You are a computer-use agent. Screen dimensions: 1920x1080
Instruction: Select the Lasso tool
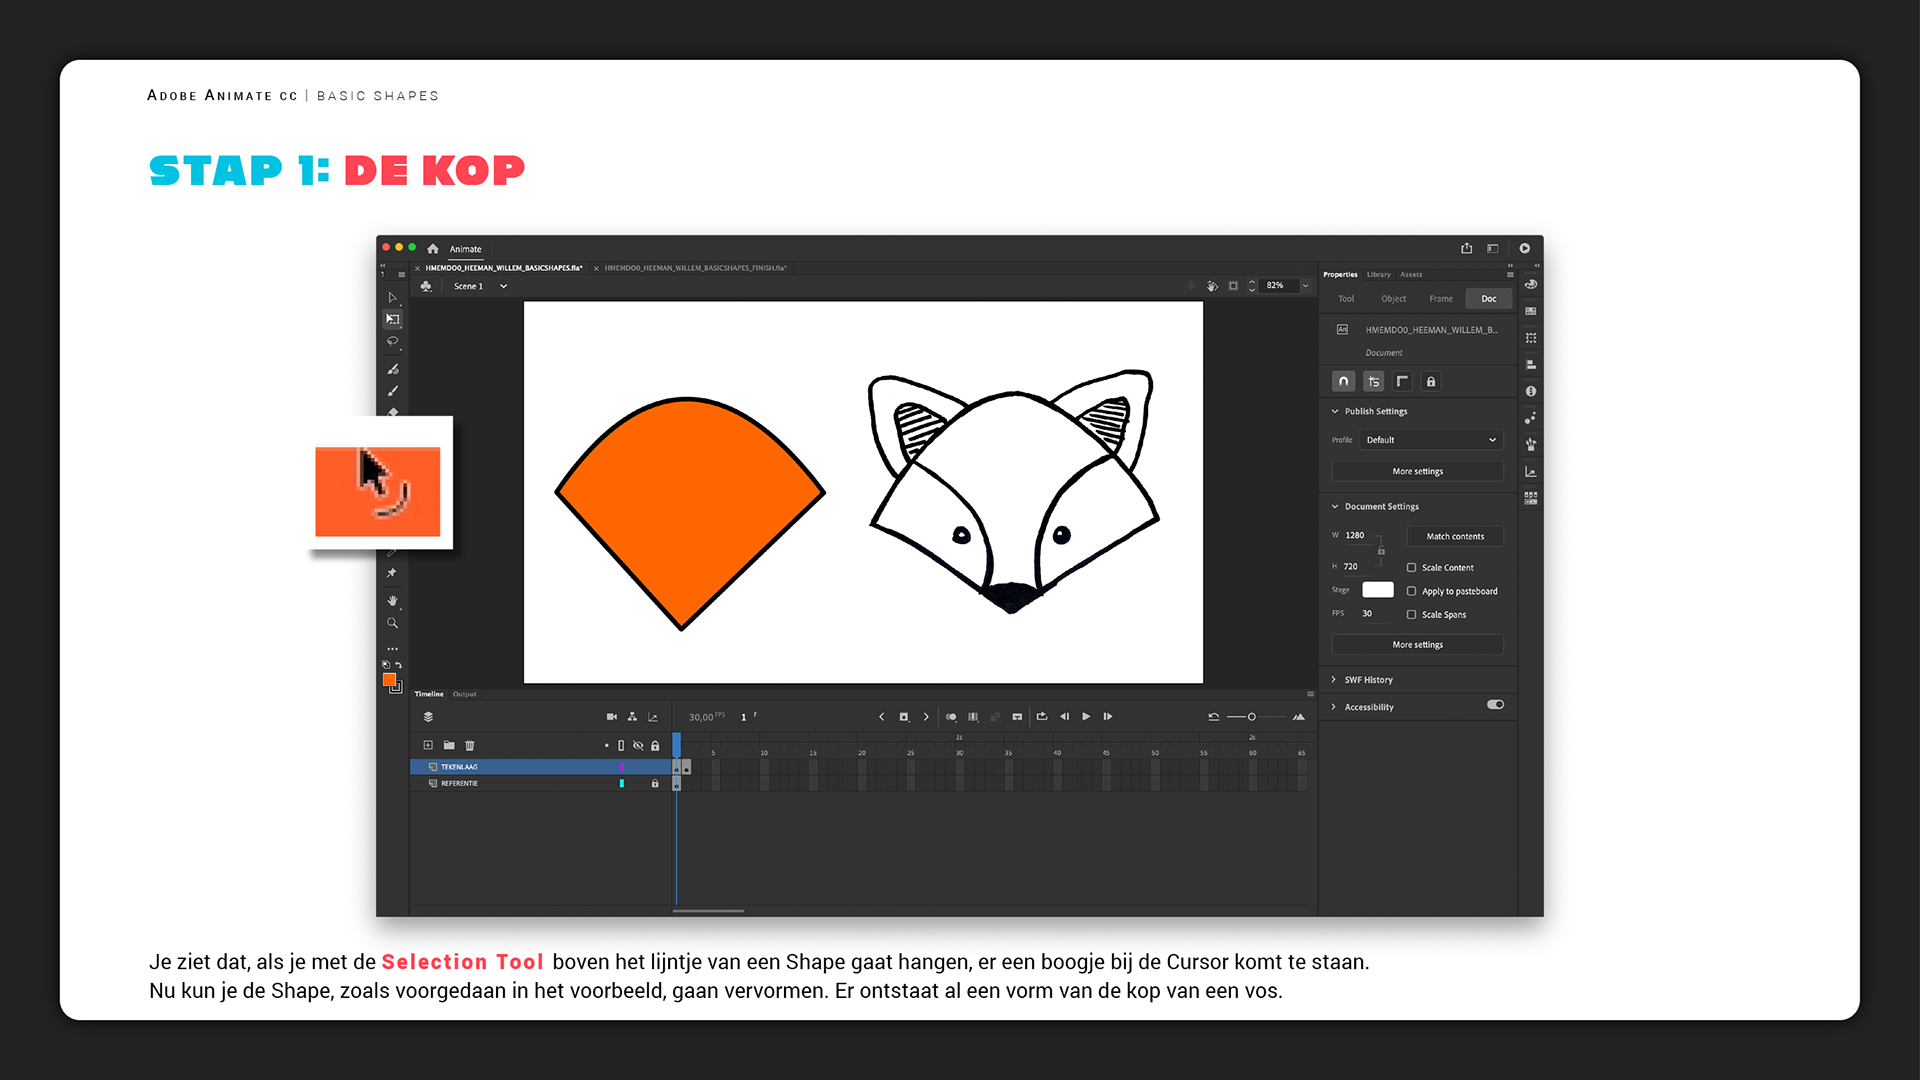[x=393, y=342]
